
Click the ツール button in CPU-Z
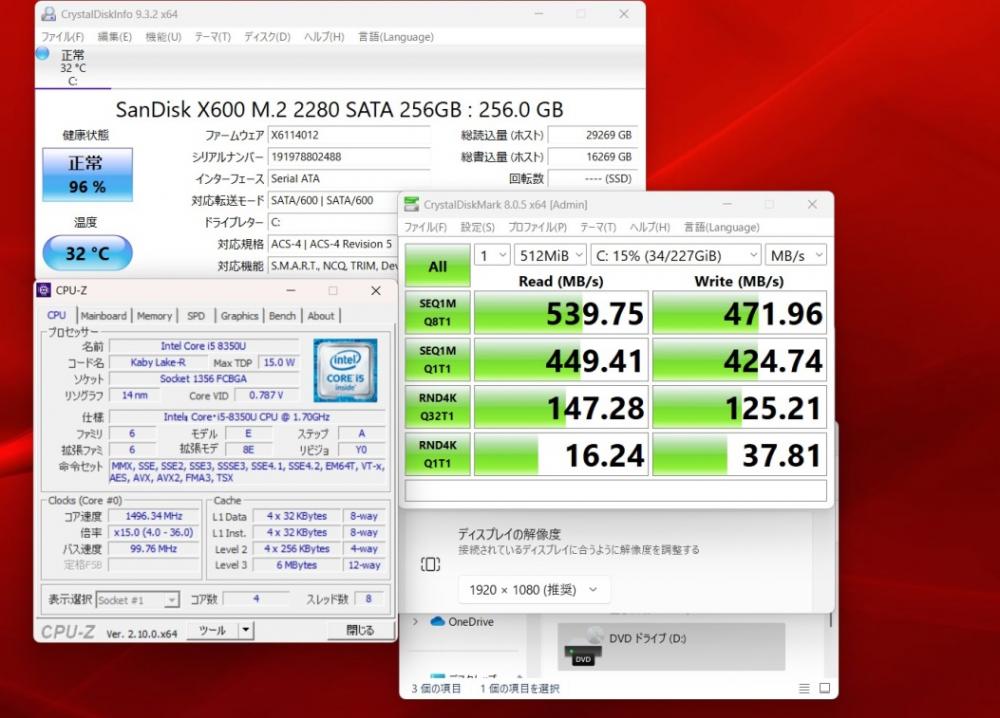tap(213, 631)
